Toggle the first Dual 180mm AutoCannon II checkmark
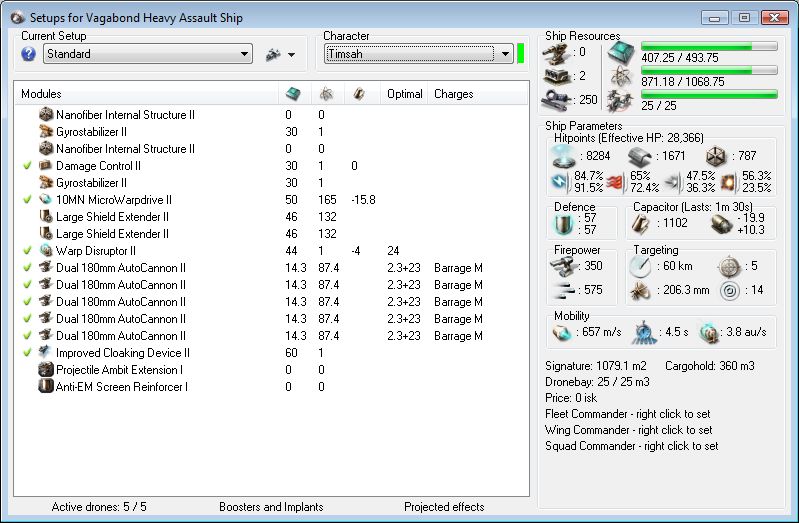This screenshot has width=799, height=523. tap(28, 268)
